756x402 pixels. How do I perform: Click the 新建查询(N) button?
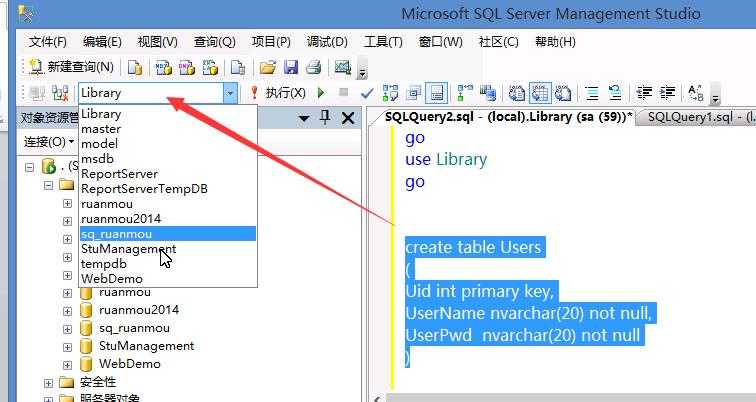pos(71,67)
